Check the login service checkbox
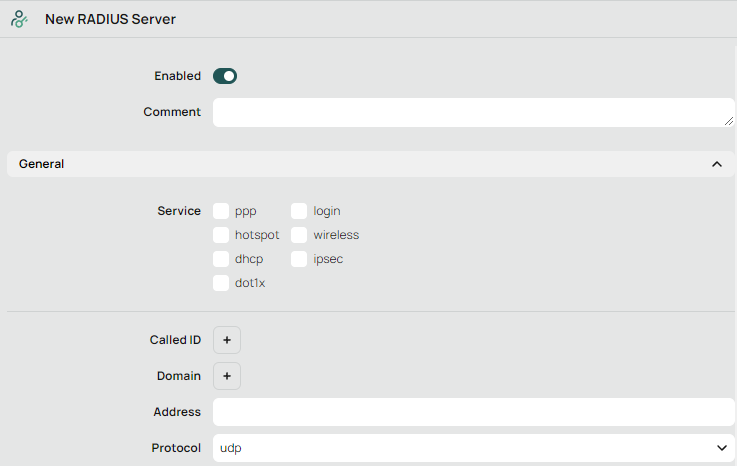737x466 pixels. coord(299,211)
